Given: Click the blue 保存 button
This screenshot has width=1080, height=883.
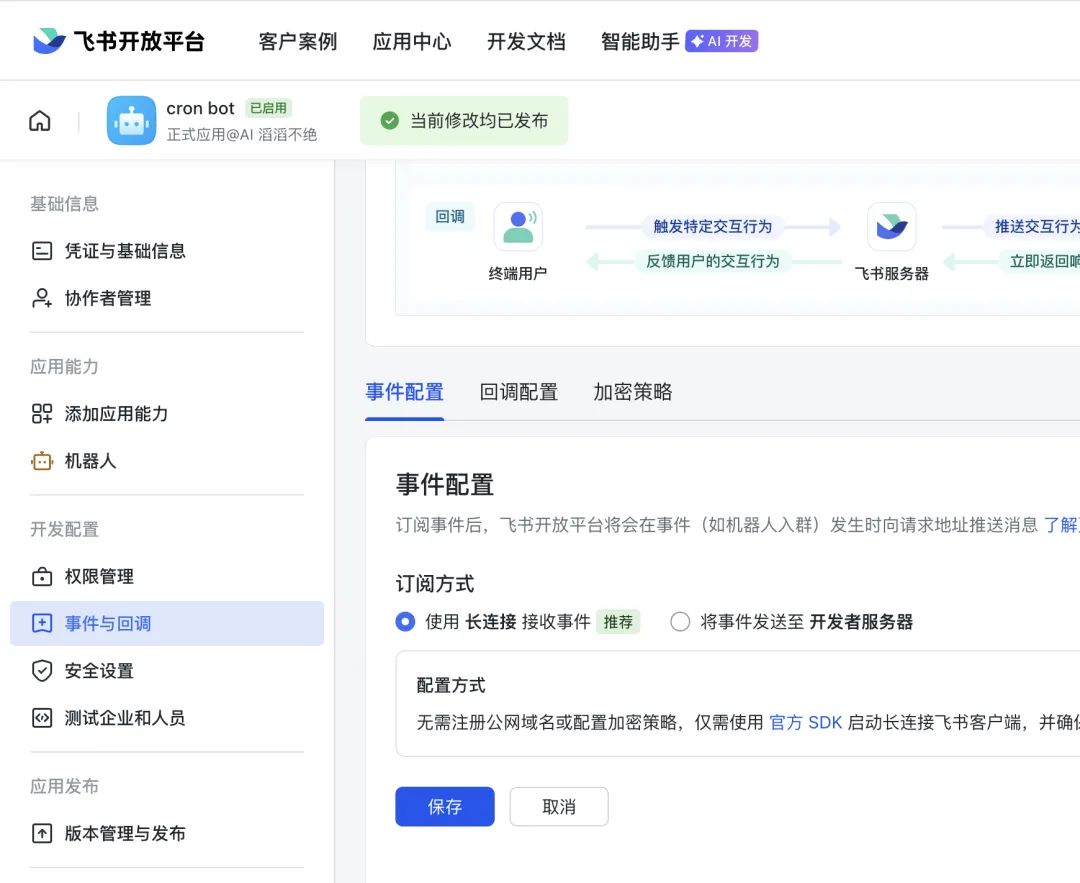Looking at the screenshot, I should coord(445,807).
